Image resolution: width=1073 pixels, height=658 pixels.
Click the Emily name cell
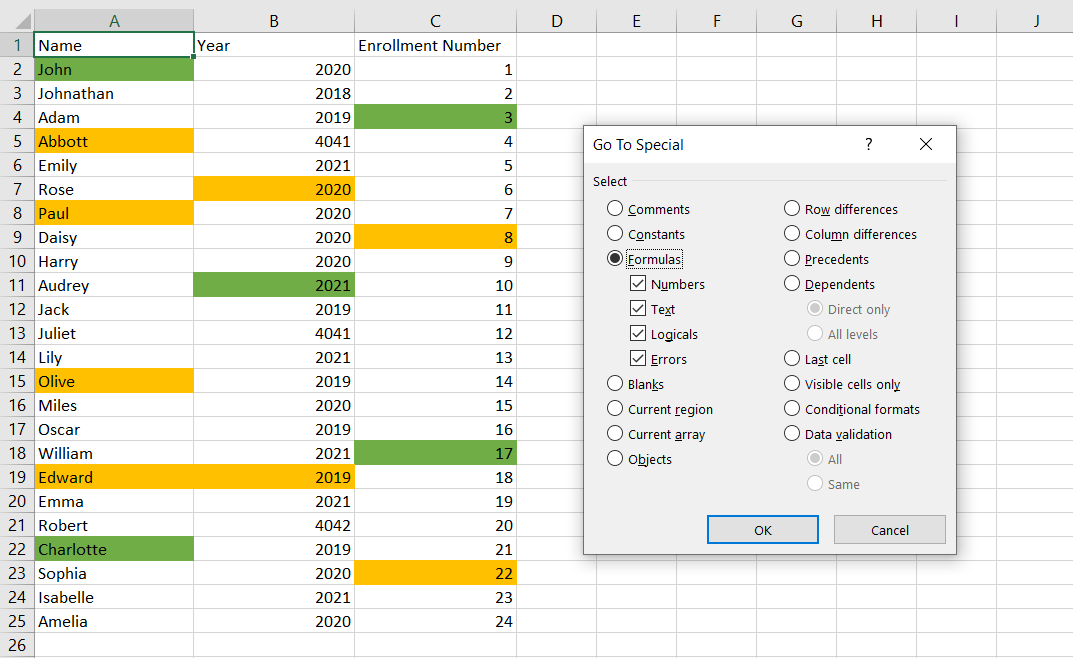pyautogui.click(x=114, y=166)
